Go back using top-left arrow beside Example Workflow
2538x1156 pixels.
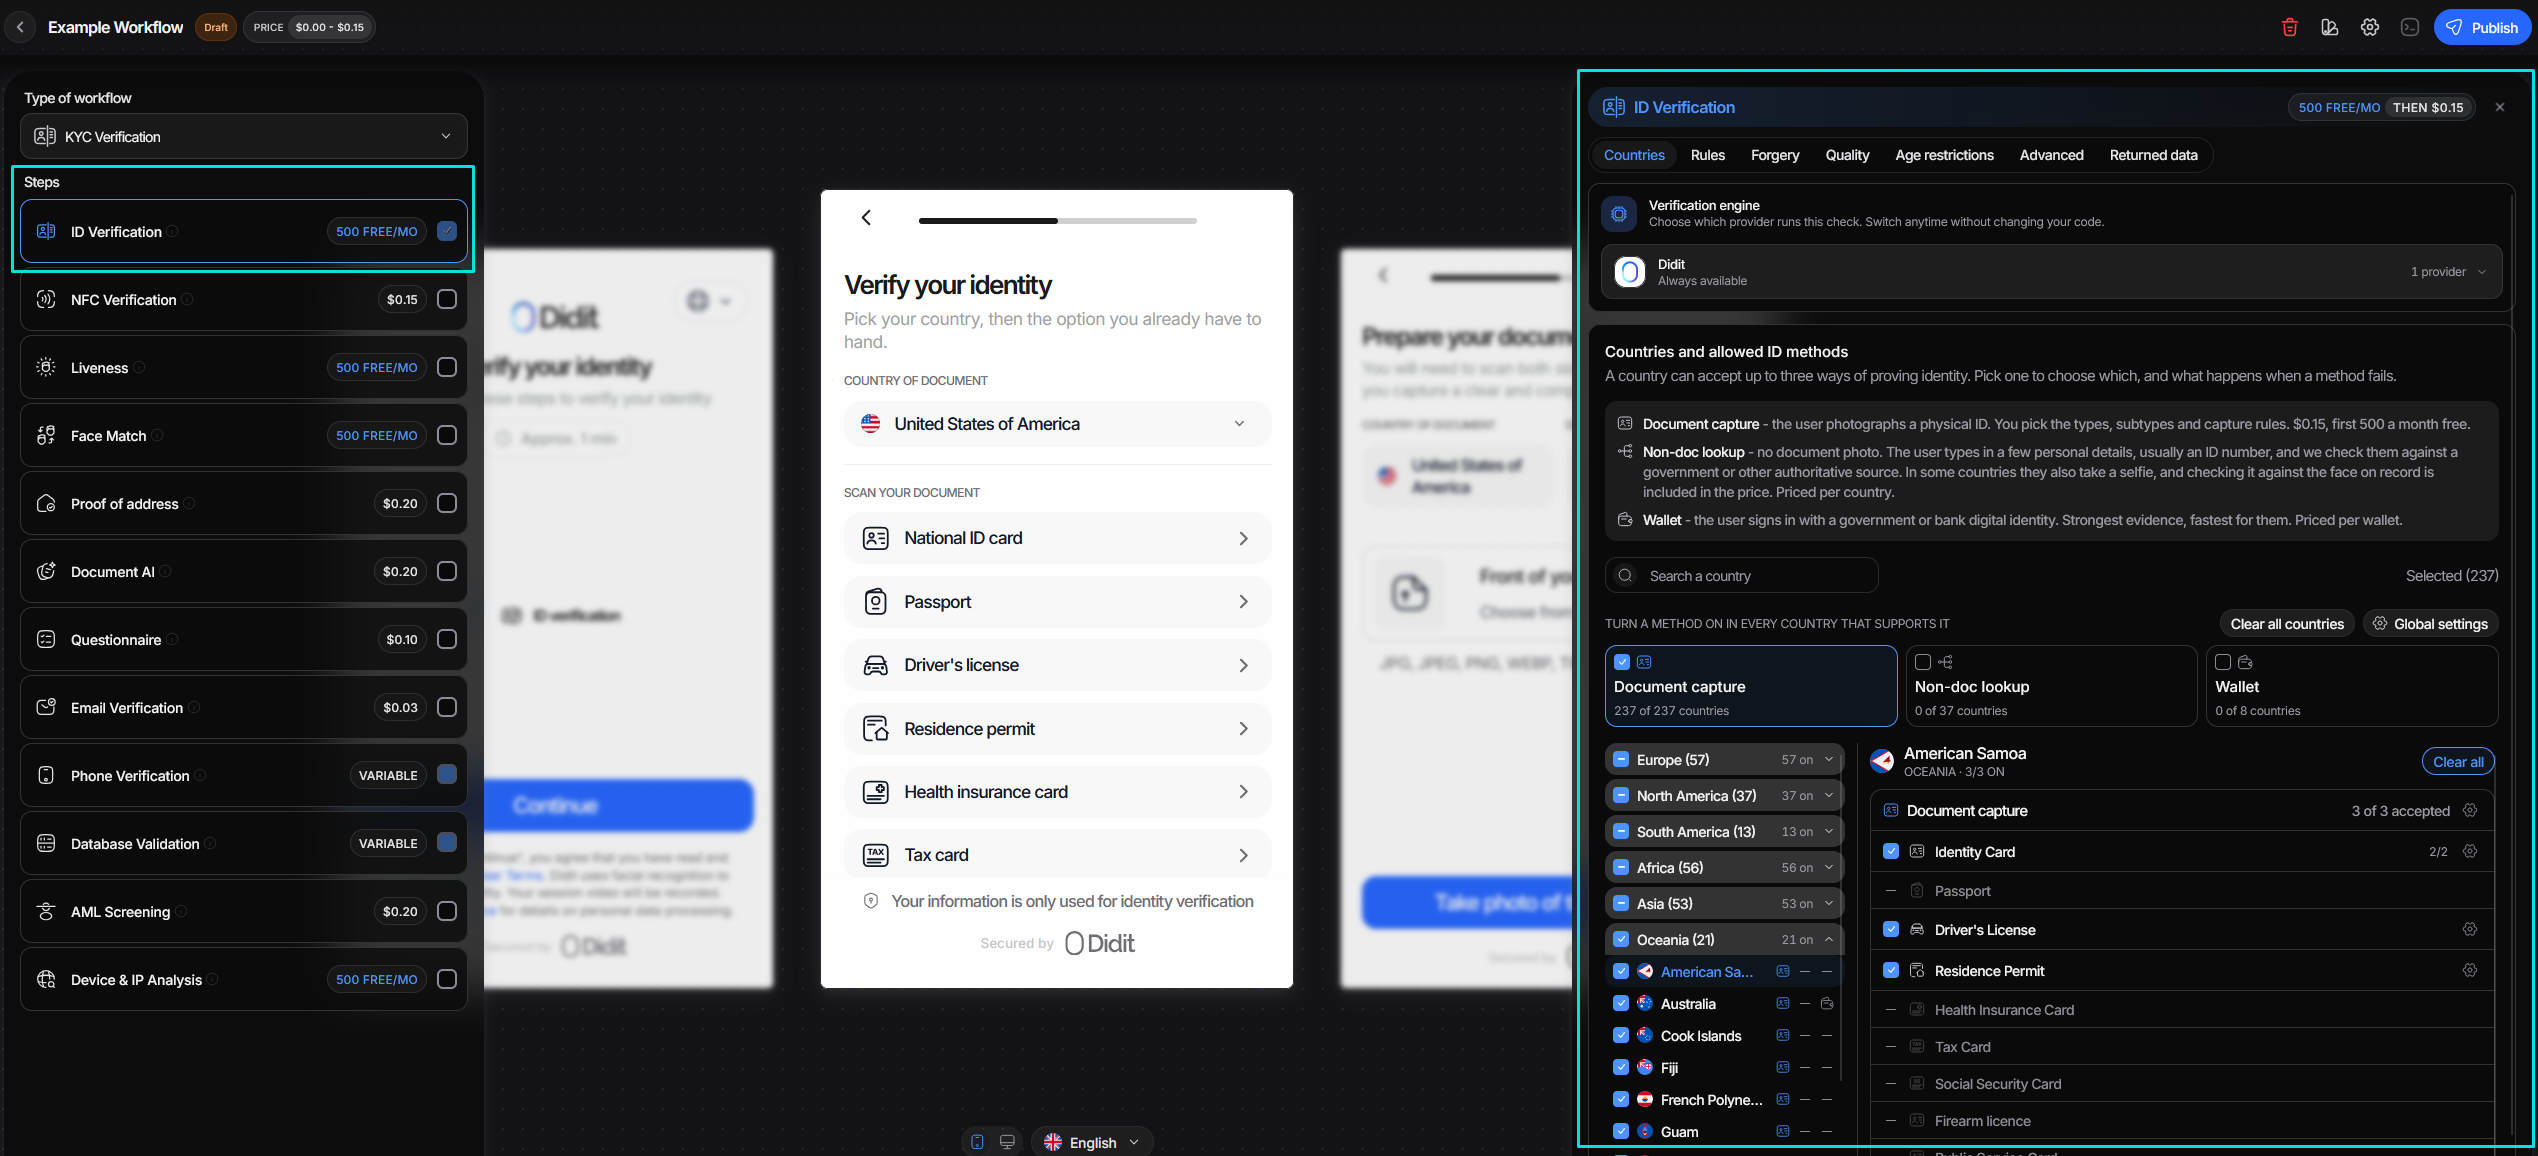[x=20, y=27]
